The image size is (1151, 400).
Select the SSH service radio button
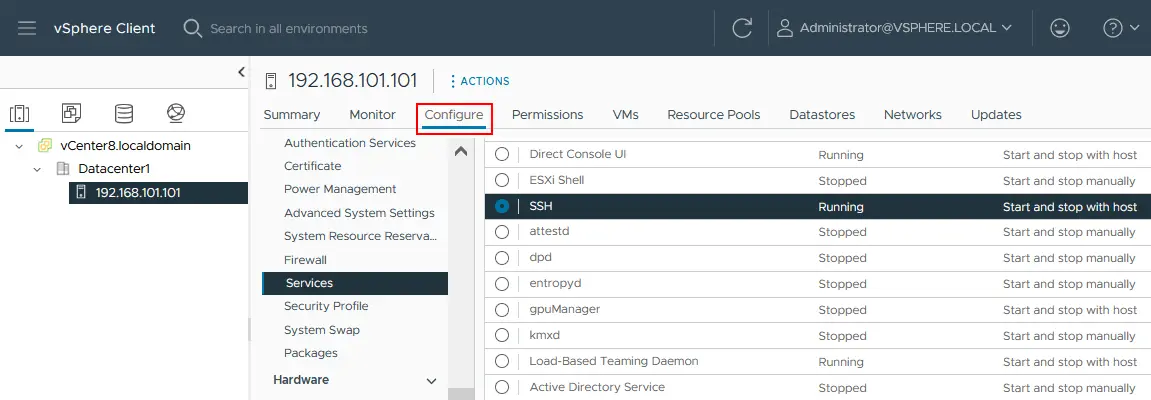[502, 207]
